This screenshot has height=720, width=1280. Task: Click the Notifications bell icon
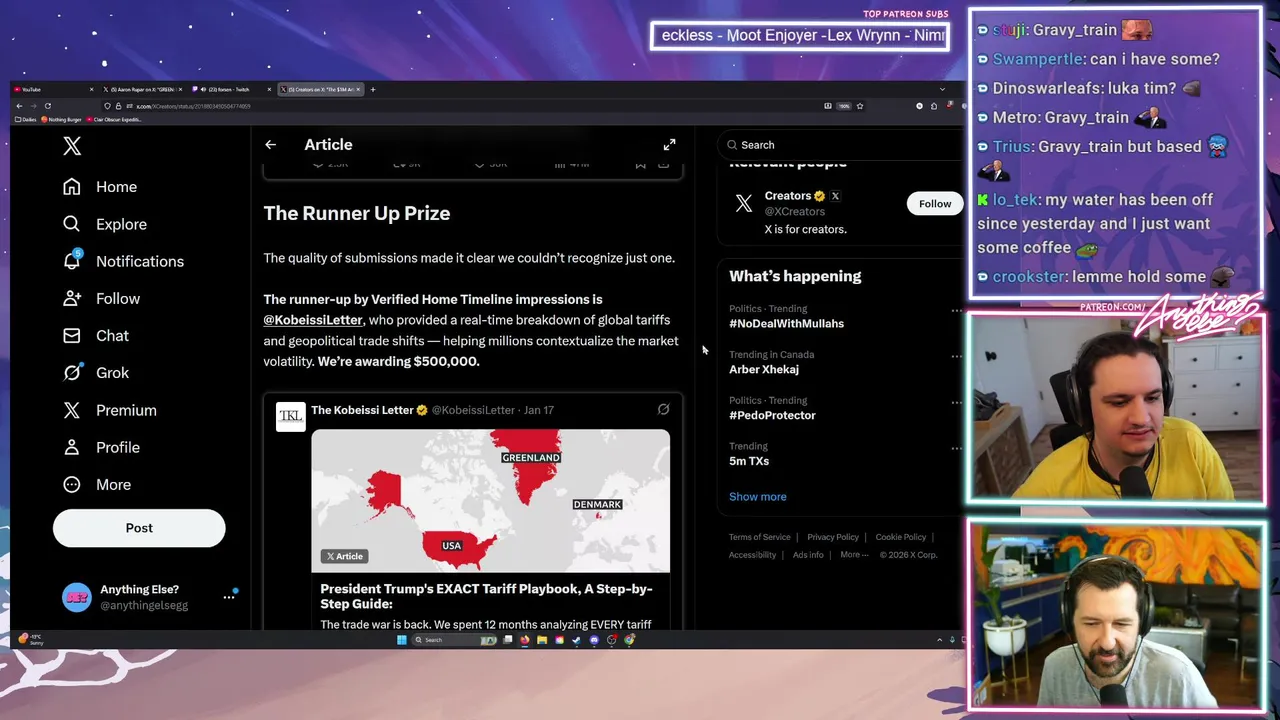pos(72,261)
